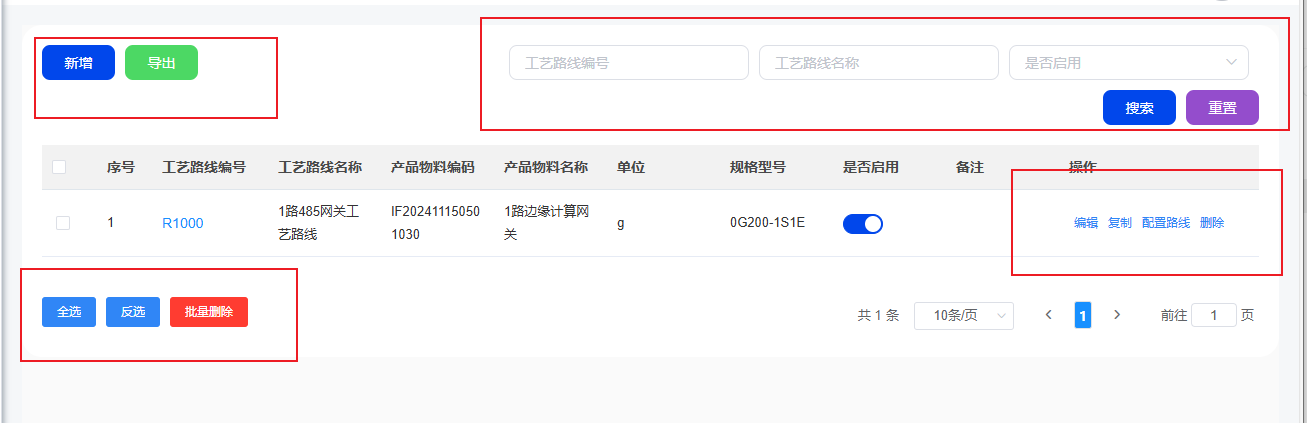Click the 反选 invert selection button
This screenshot has width=1307, height=423.
click(x=133, y=312)
